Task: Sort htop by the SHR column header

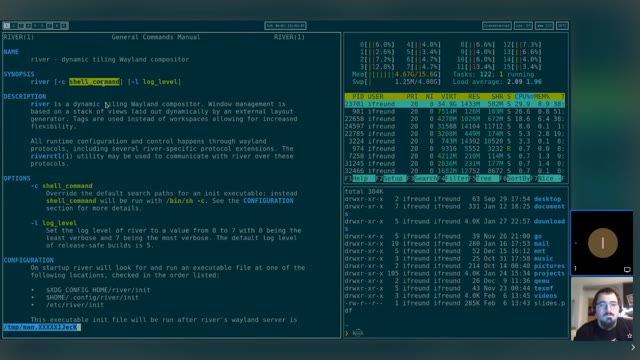Action: [x=497, y=97]
